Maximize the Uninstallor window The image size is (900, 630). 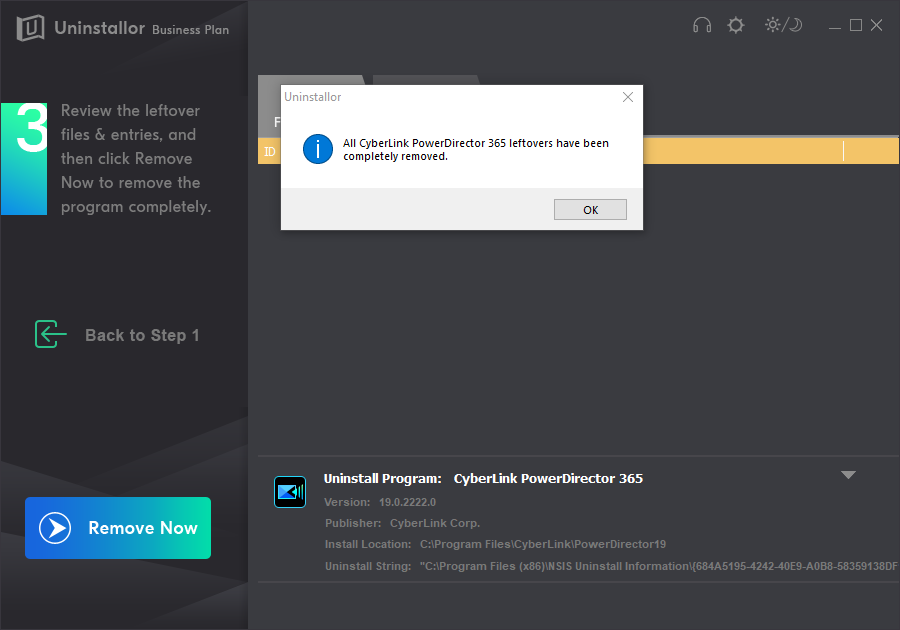click(x=856, y=25)
